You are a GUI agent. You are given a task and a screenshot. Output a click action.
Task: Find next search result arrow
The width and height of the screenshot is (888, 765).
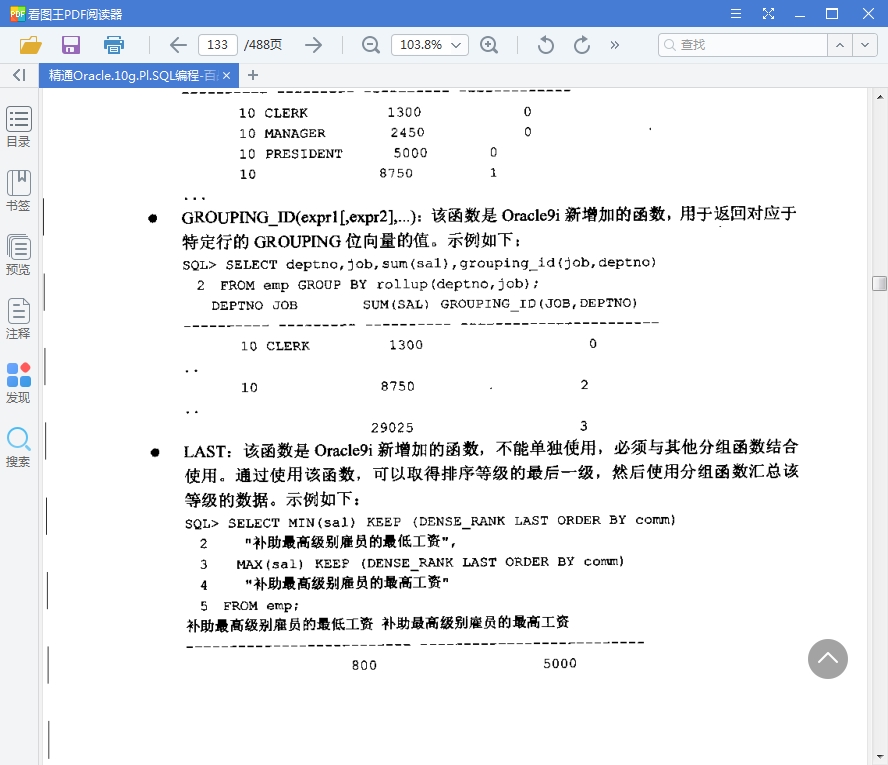tap(865, 45)
